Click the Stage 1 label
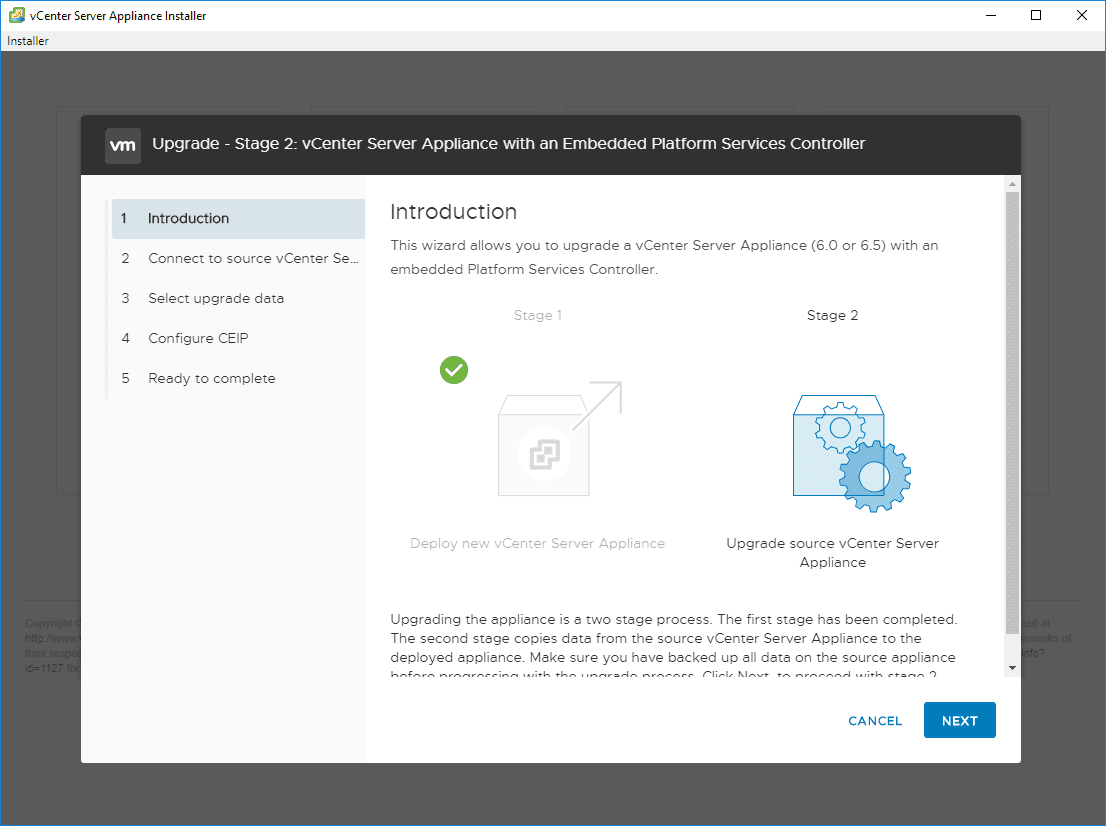 (x=537, y=315)
